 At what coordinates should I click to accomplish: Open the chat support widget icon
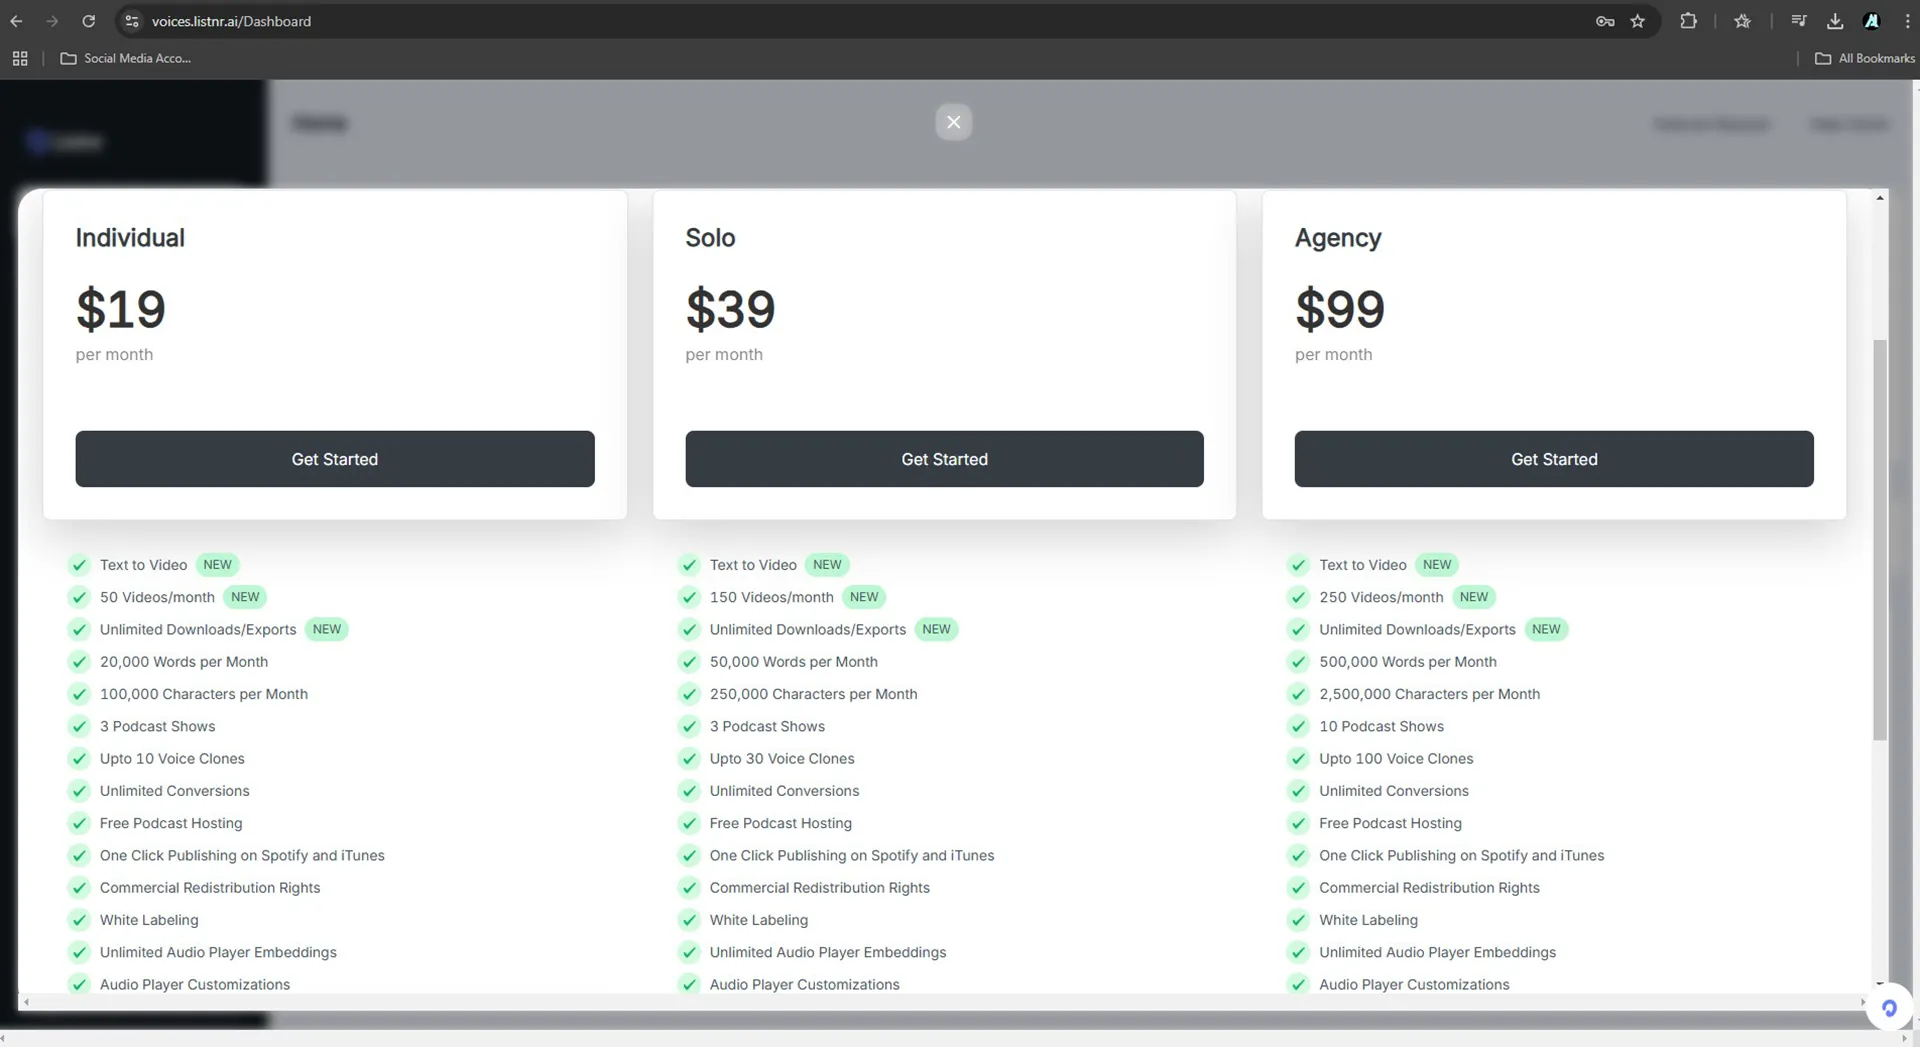(1888, 1008)
